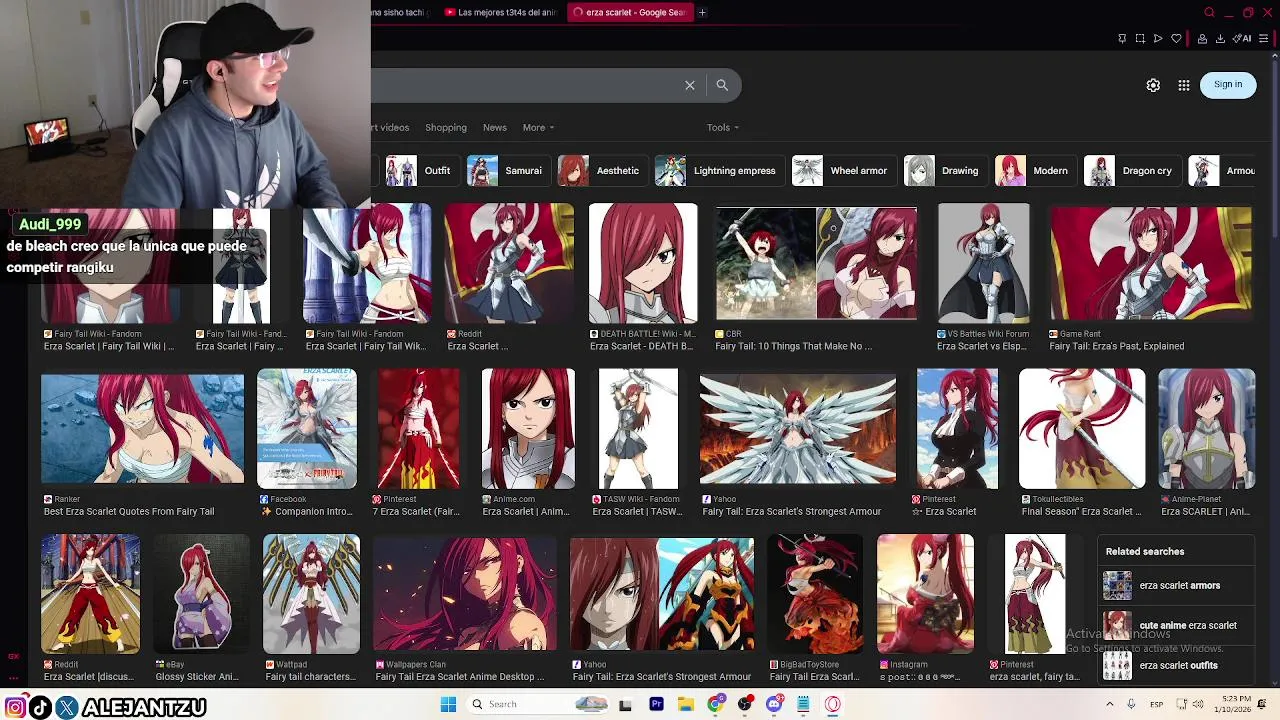Open Premiere Pro from the taskbar
The image size is (1280, 720).
point(656,704)
